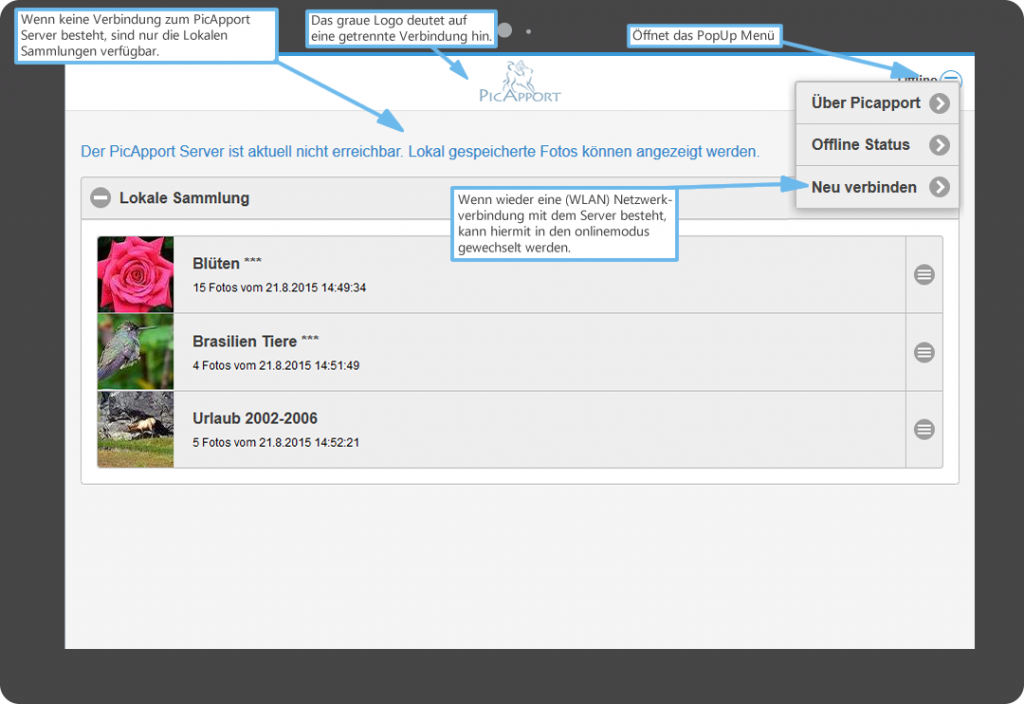Select the Über Picapport menu entry
This screenshot has width=1024, height=704.
[x=865, y=103]
